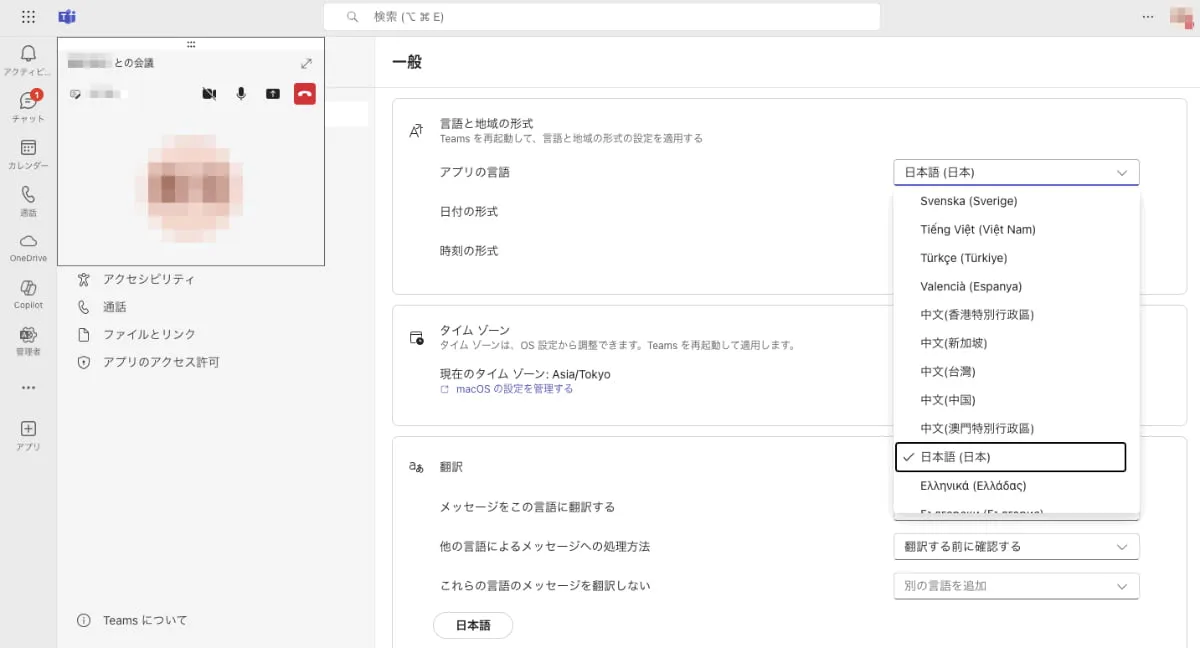Open the 翻訳する前に確認する dropdown
Screen dimensions: 1200x648
(x=1015, y=546)
